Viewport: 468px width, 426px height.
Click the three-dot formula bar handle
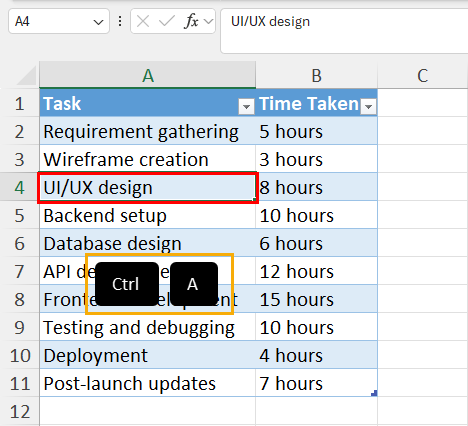(120, 22)
